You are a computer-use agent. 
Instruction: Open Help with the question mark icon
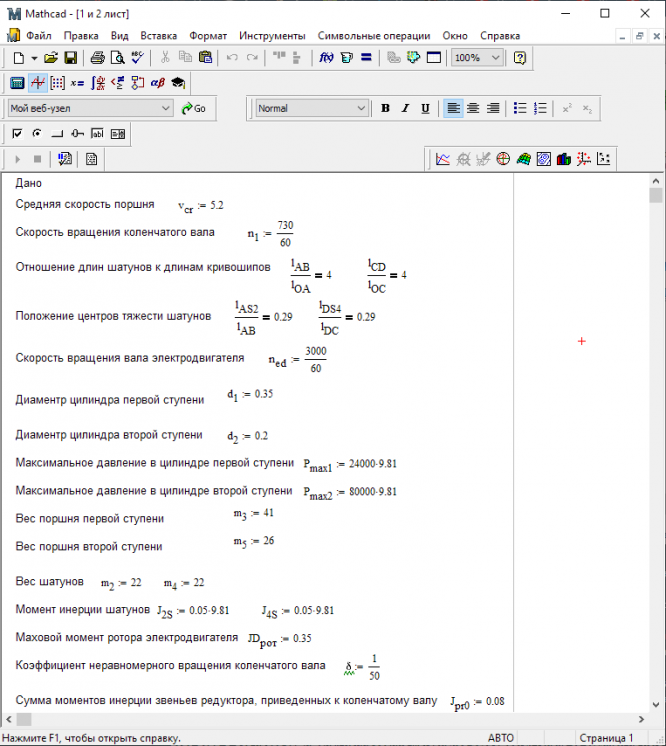(520, 58)
